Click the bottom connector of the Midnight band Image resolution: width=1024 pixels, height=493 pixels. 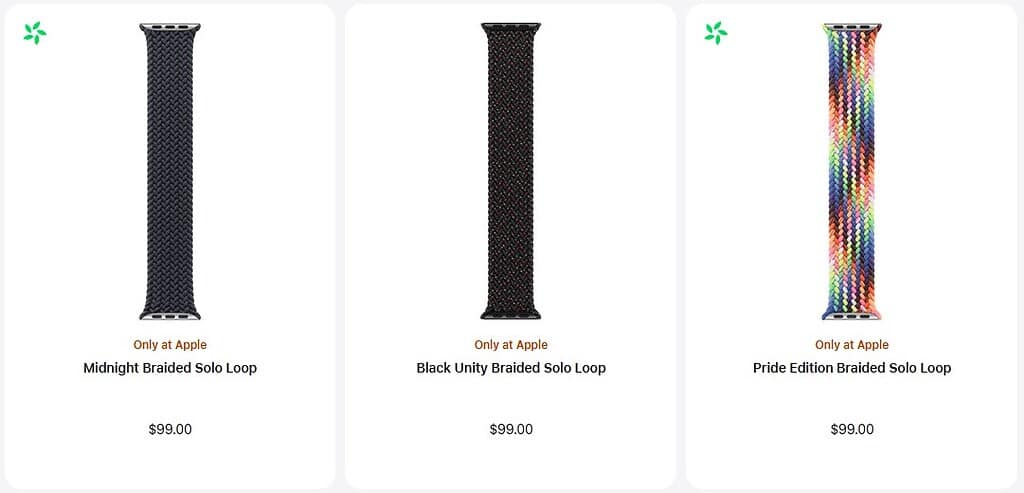tap(170, 314)
